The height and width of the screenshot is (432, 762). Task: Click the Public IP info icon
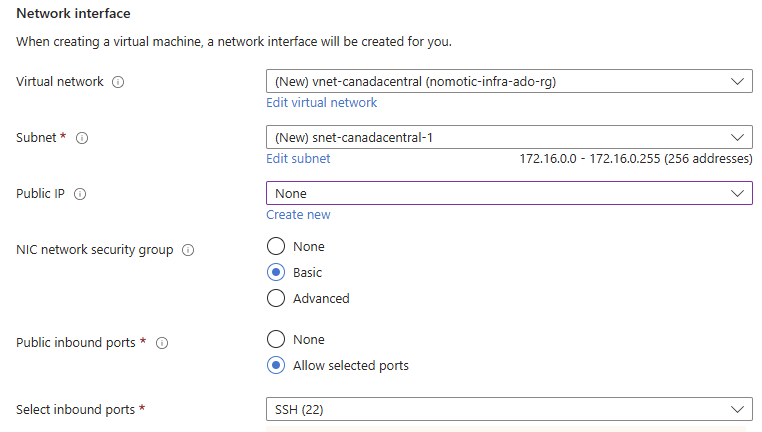point(80,194)
